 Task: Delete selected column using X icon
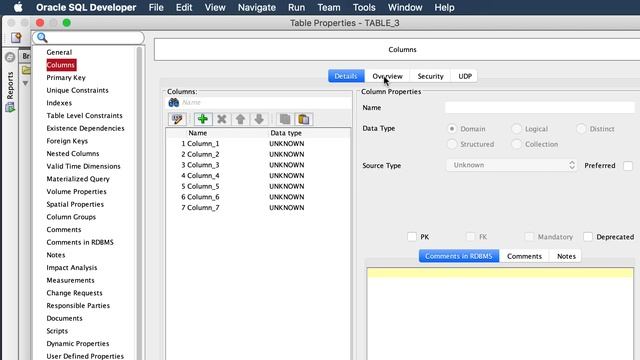[222, 119]
